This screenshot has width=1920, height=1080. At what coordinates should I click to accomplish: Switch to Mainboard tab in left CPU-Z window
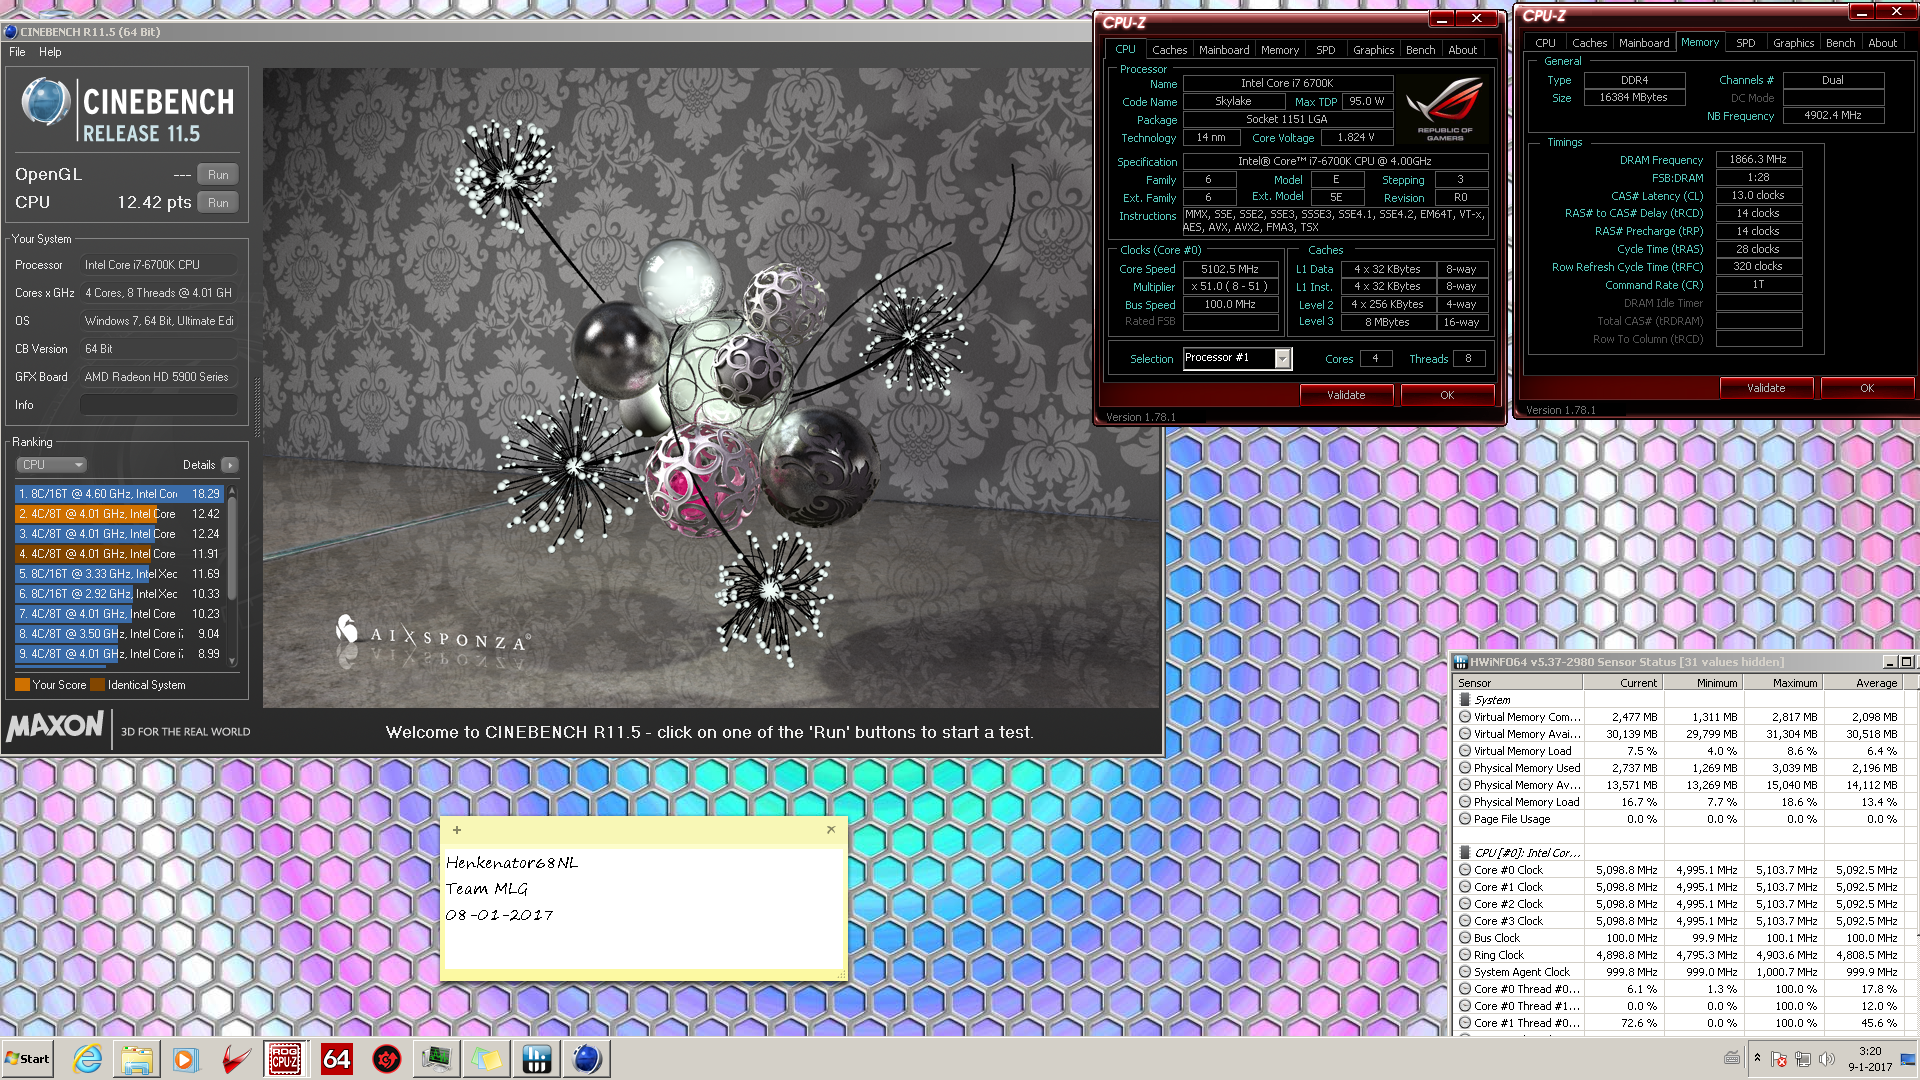point(1224,50)
